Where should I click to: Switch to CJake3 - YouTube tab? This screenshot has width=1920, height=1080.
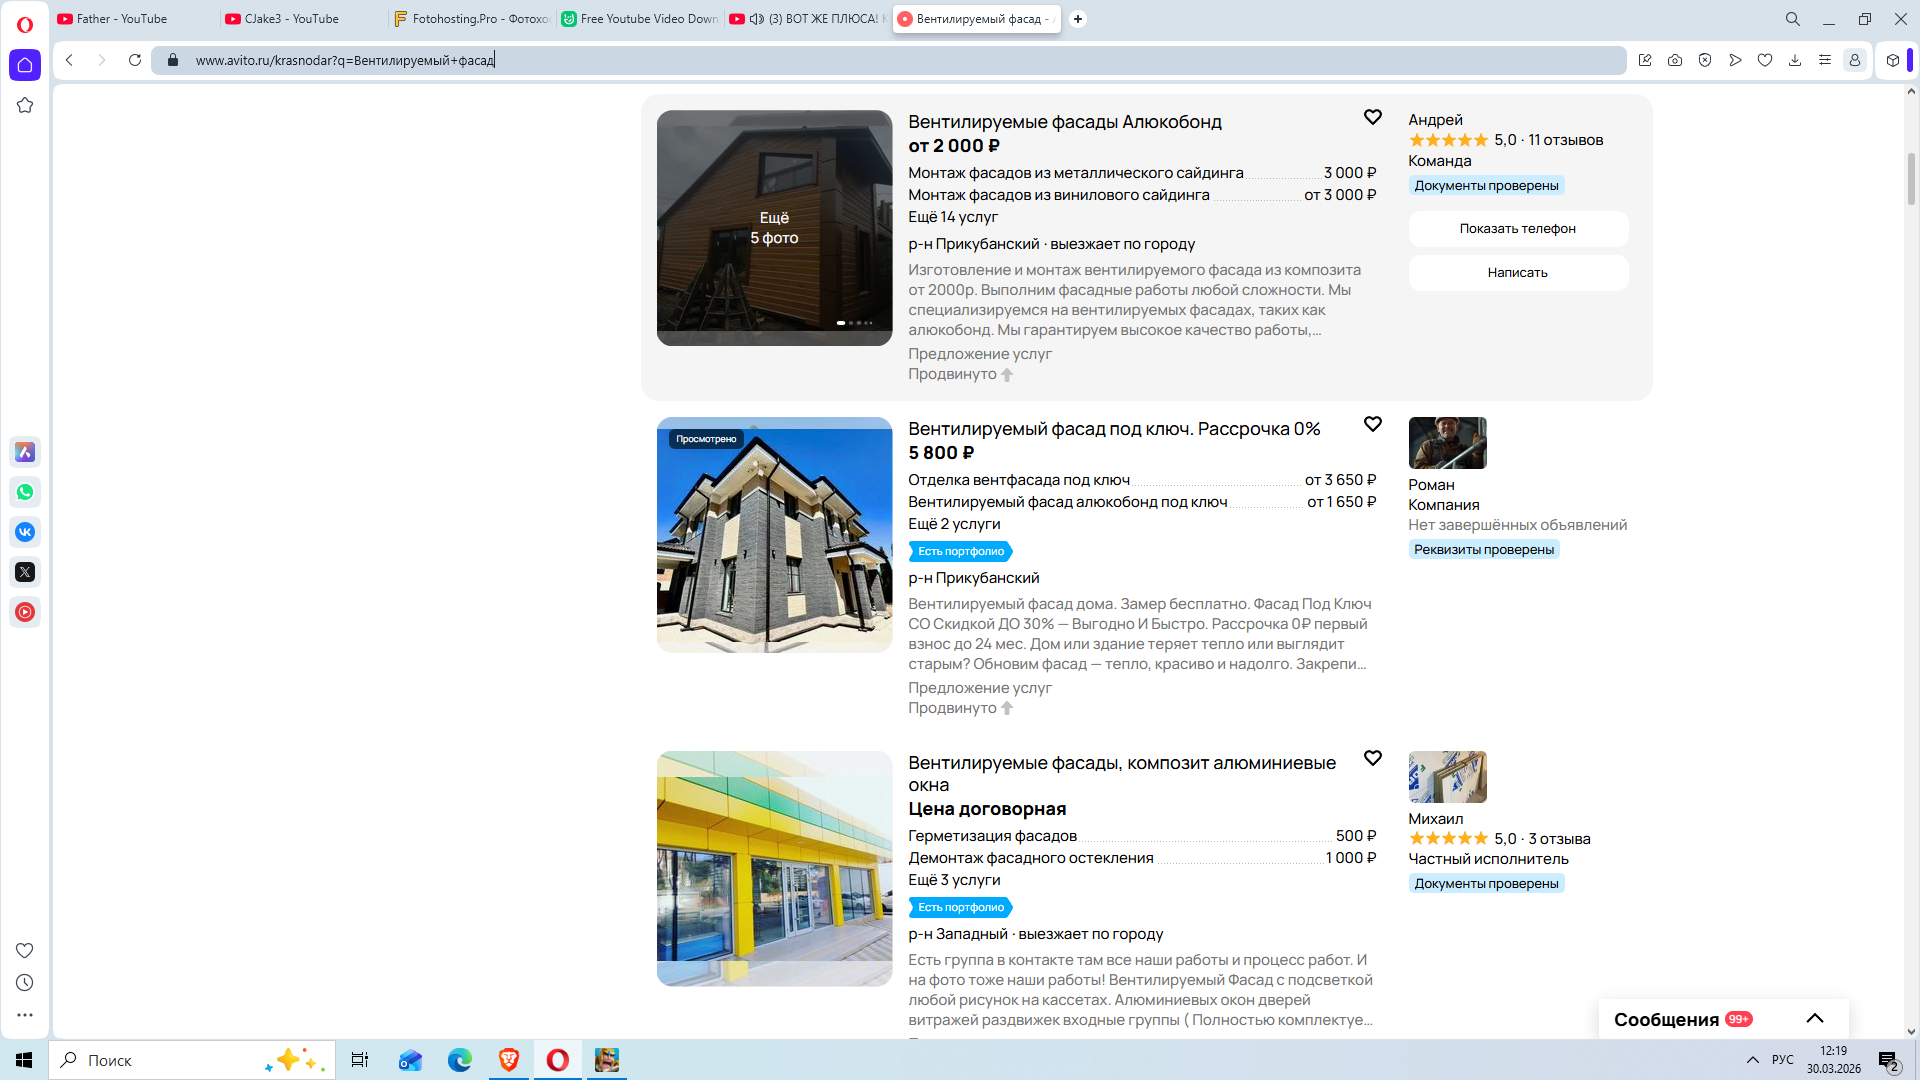click(292, 19)
